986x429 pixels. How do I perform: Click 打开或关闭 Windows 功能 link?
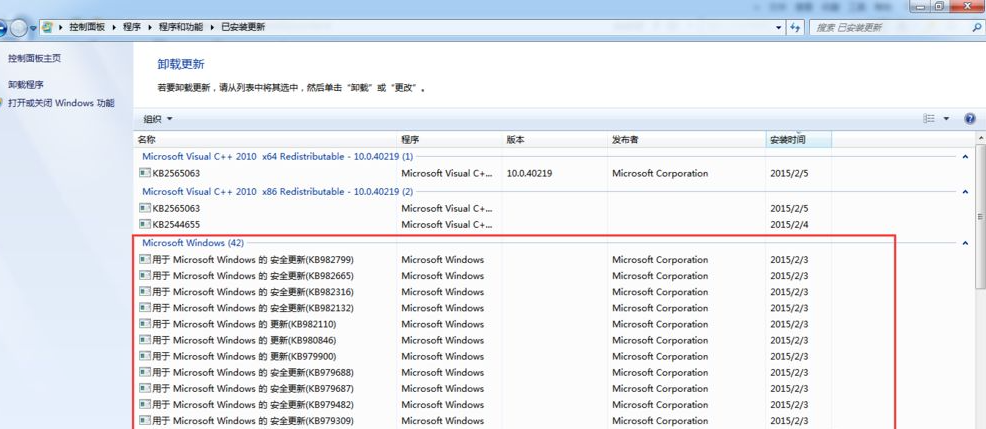pos(61,103)
